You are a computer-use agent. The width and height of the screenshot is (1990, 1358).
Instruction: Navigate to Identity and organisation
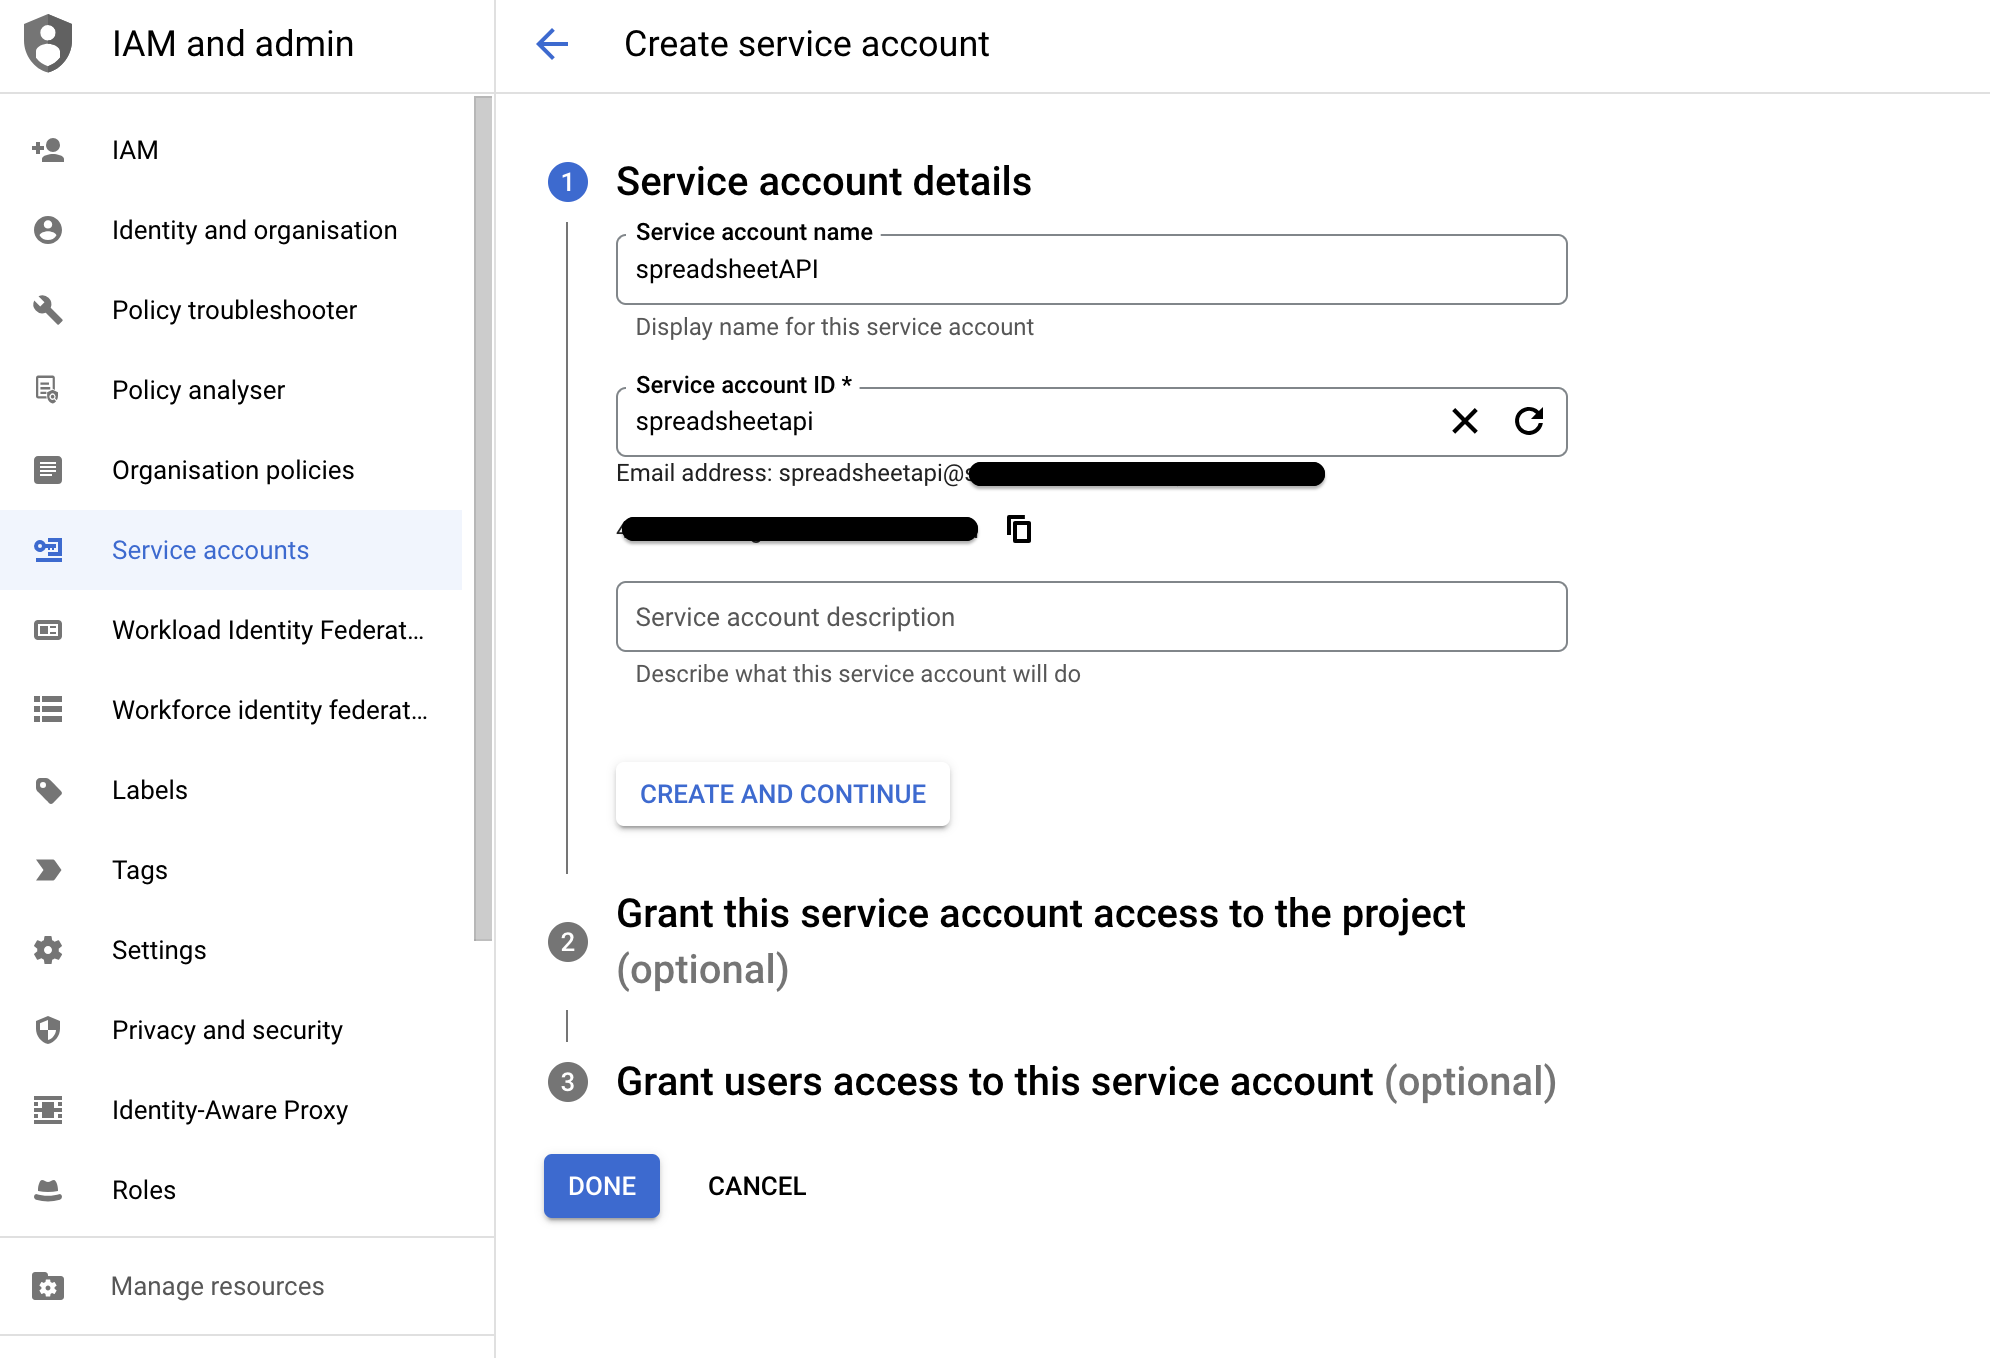pyautogui.click(x=254, y=230)
